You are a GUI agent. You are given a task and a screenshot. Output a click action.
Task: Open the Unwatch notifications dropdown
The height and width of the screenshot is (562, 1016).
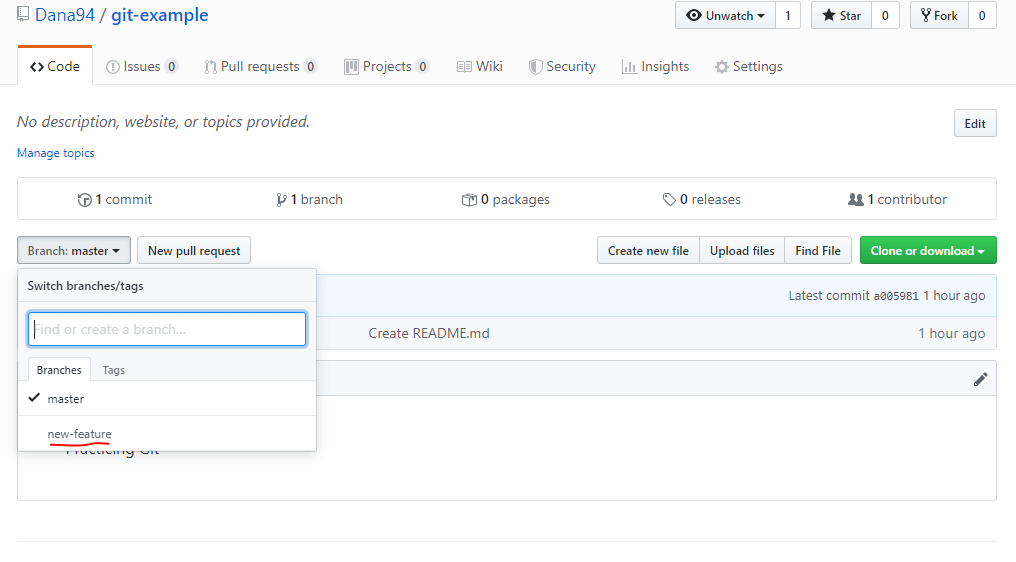click(725, 16)
